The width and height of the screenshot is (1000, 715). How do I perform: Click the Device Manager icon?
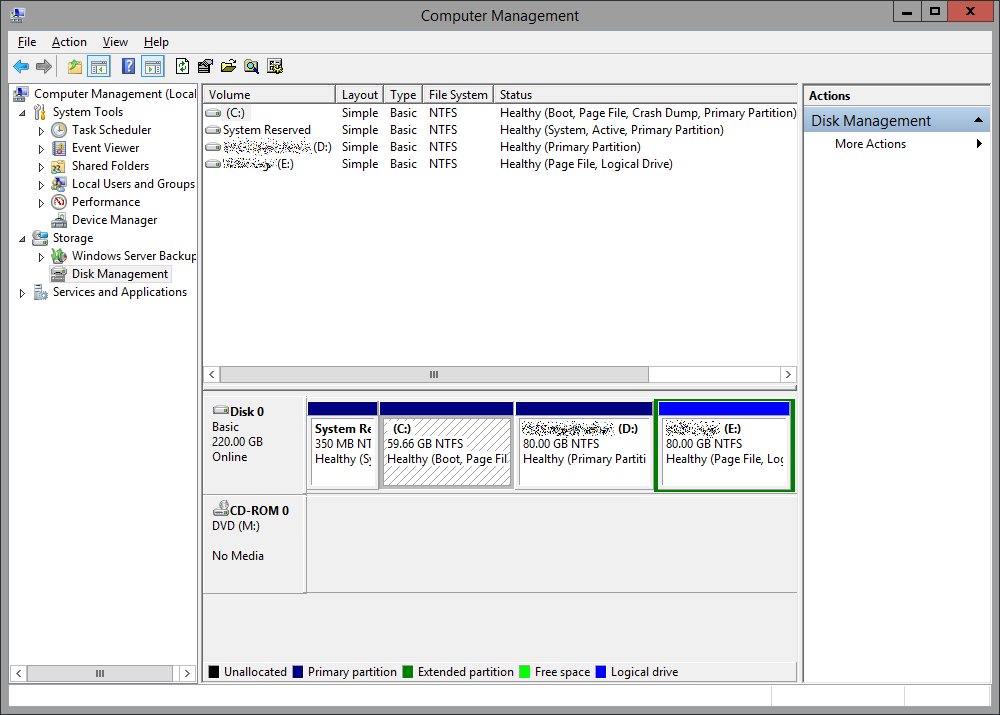(x=59, y=220)
